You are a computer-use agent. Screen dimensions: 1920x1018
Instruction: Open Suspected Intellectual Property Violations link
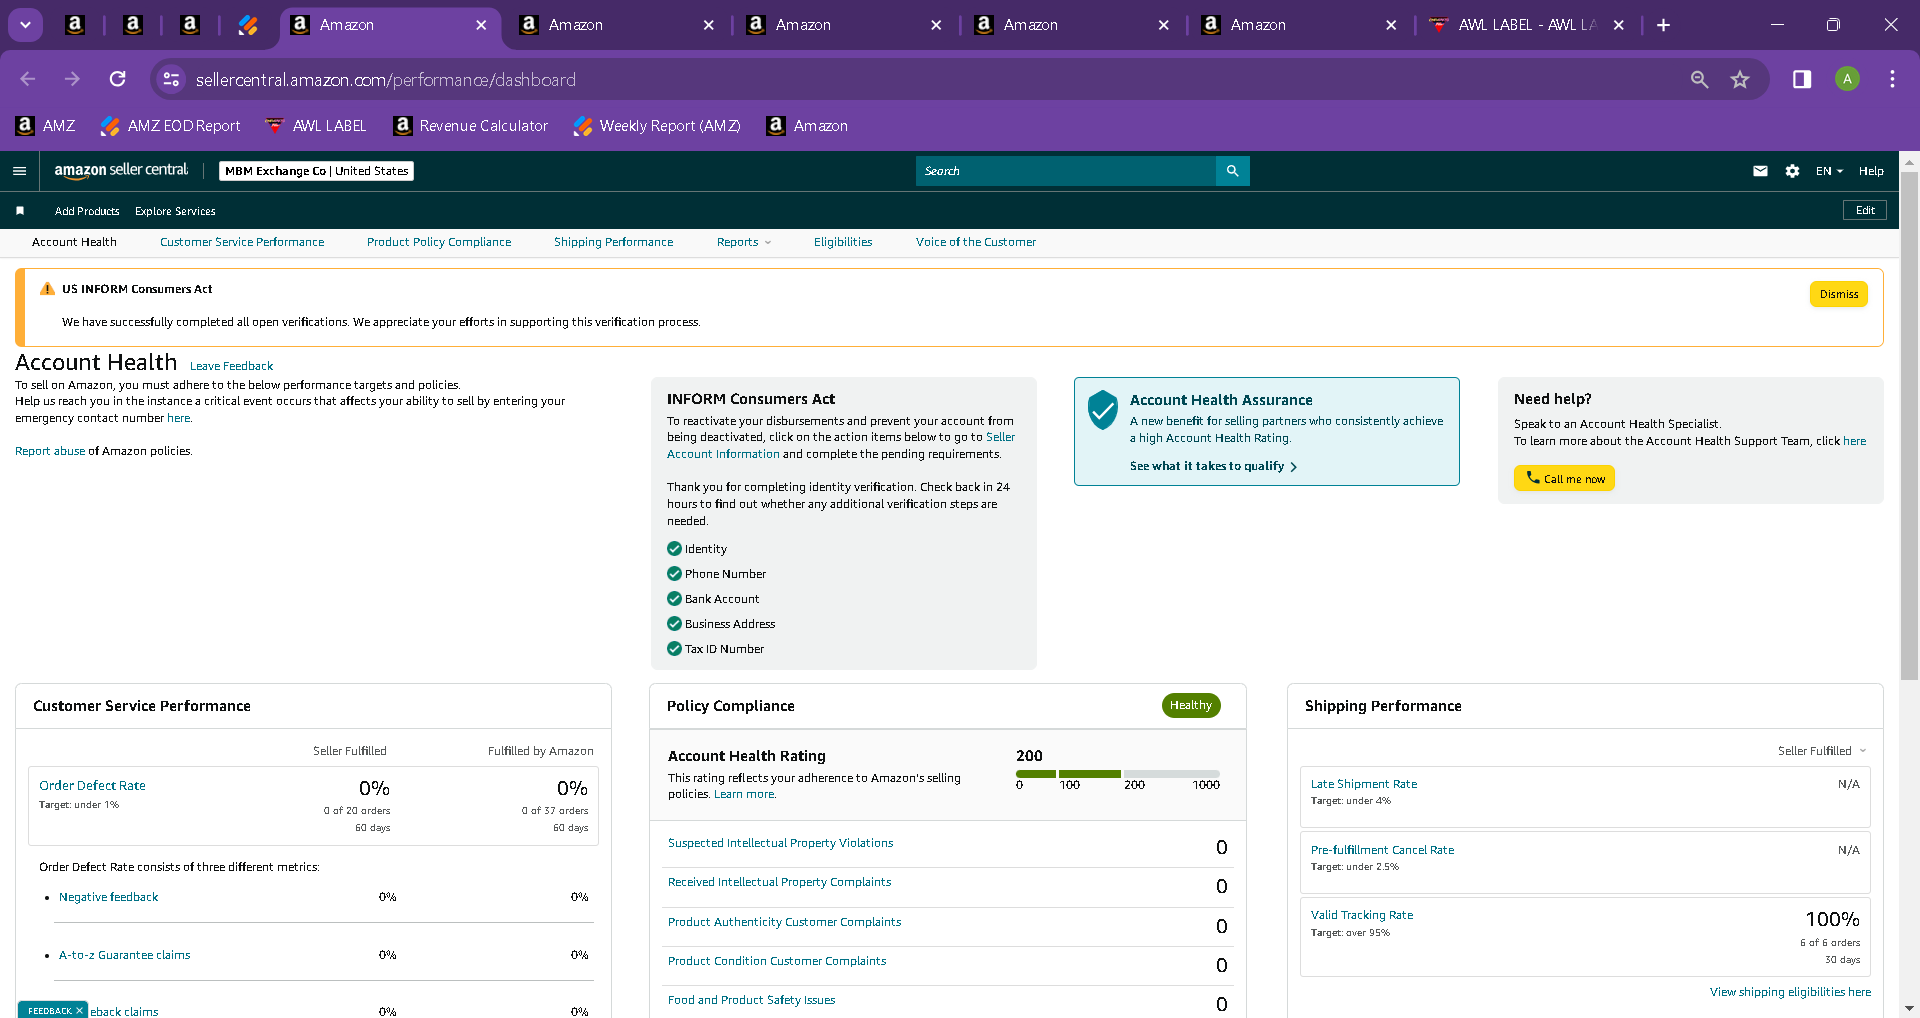(x=780, y=843)
